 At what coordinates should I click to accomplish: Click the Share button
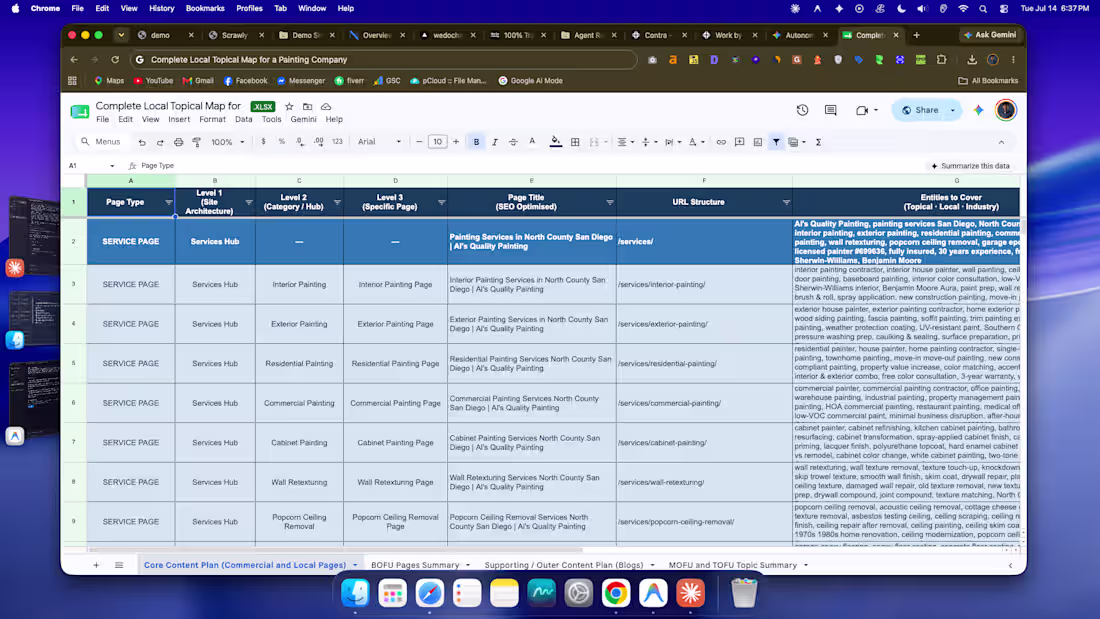click(x=920, y=110)
